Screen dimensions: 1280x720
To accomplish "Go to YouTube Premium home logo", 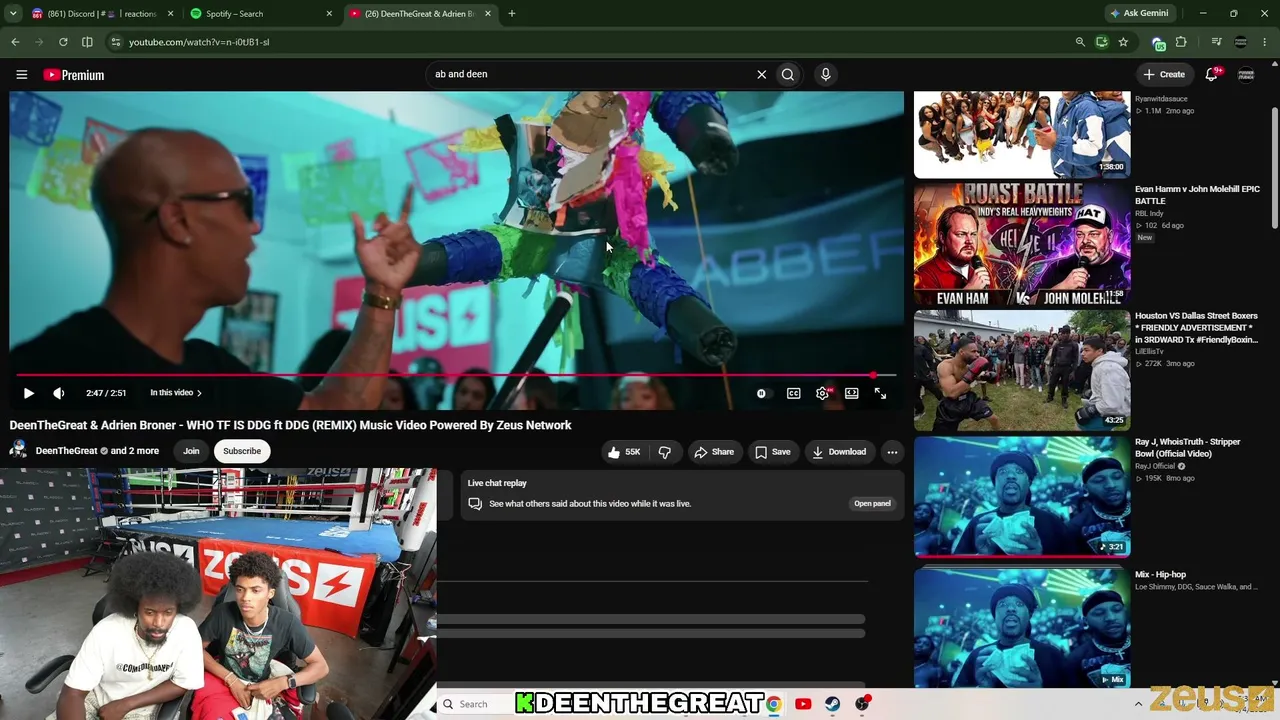I will coord(73,75).
